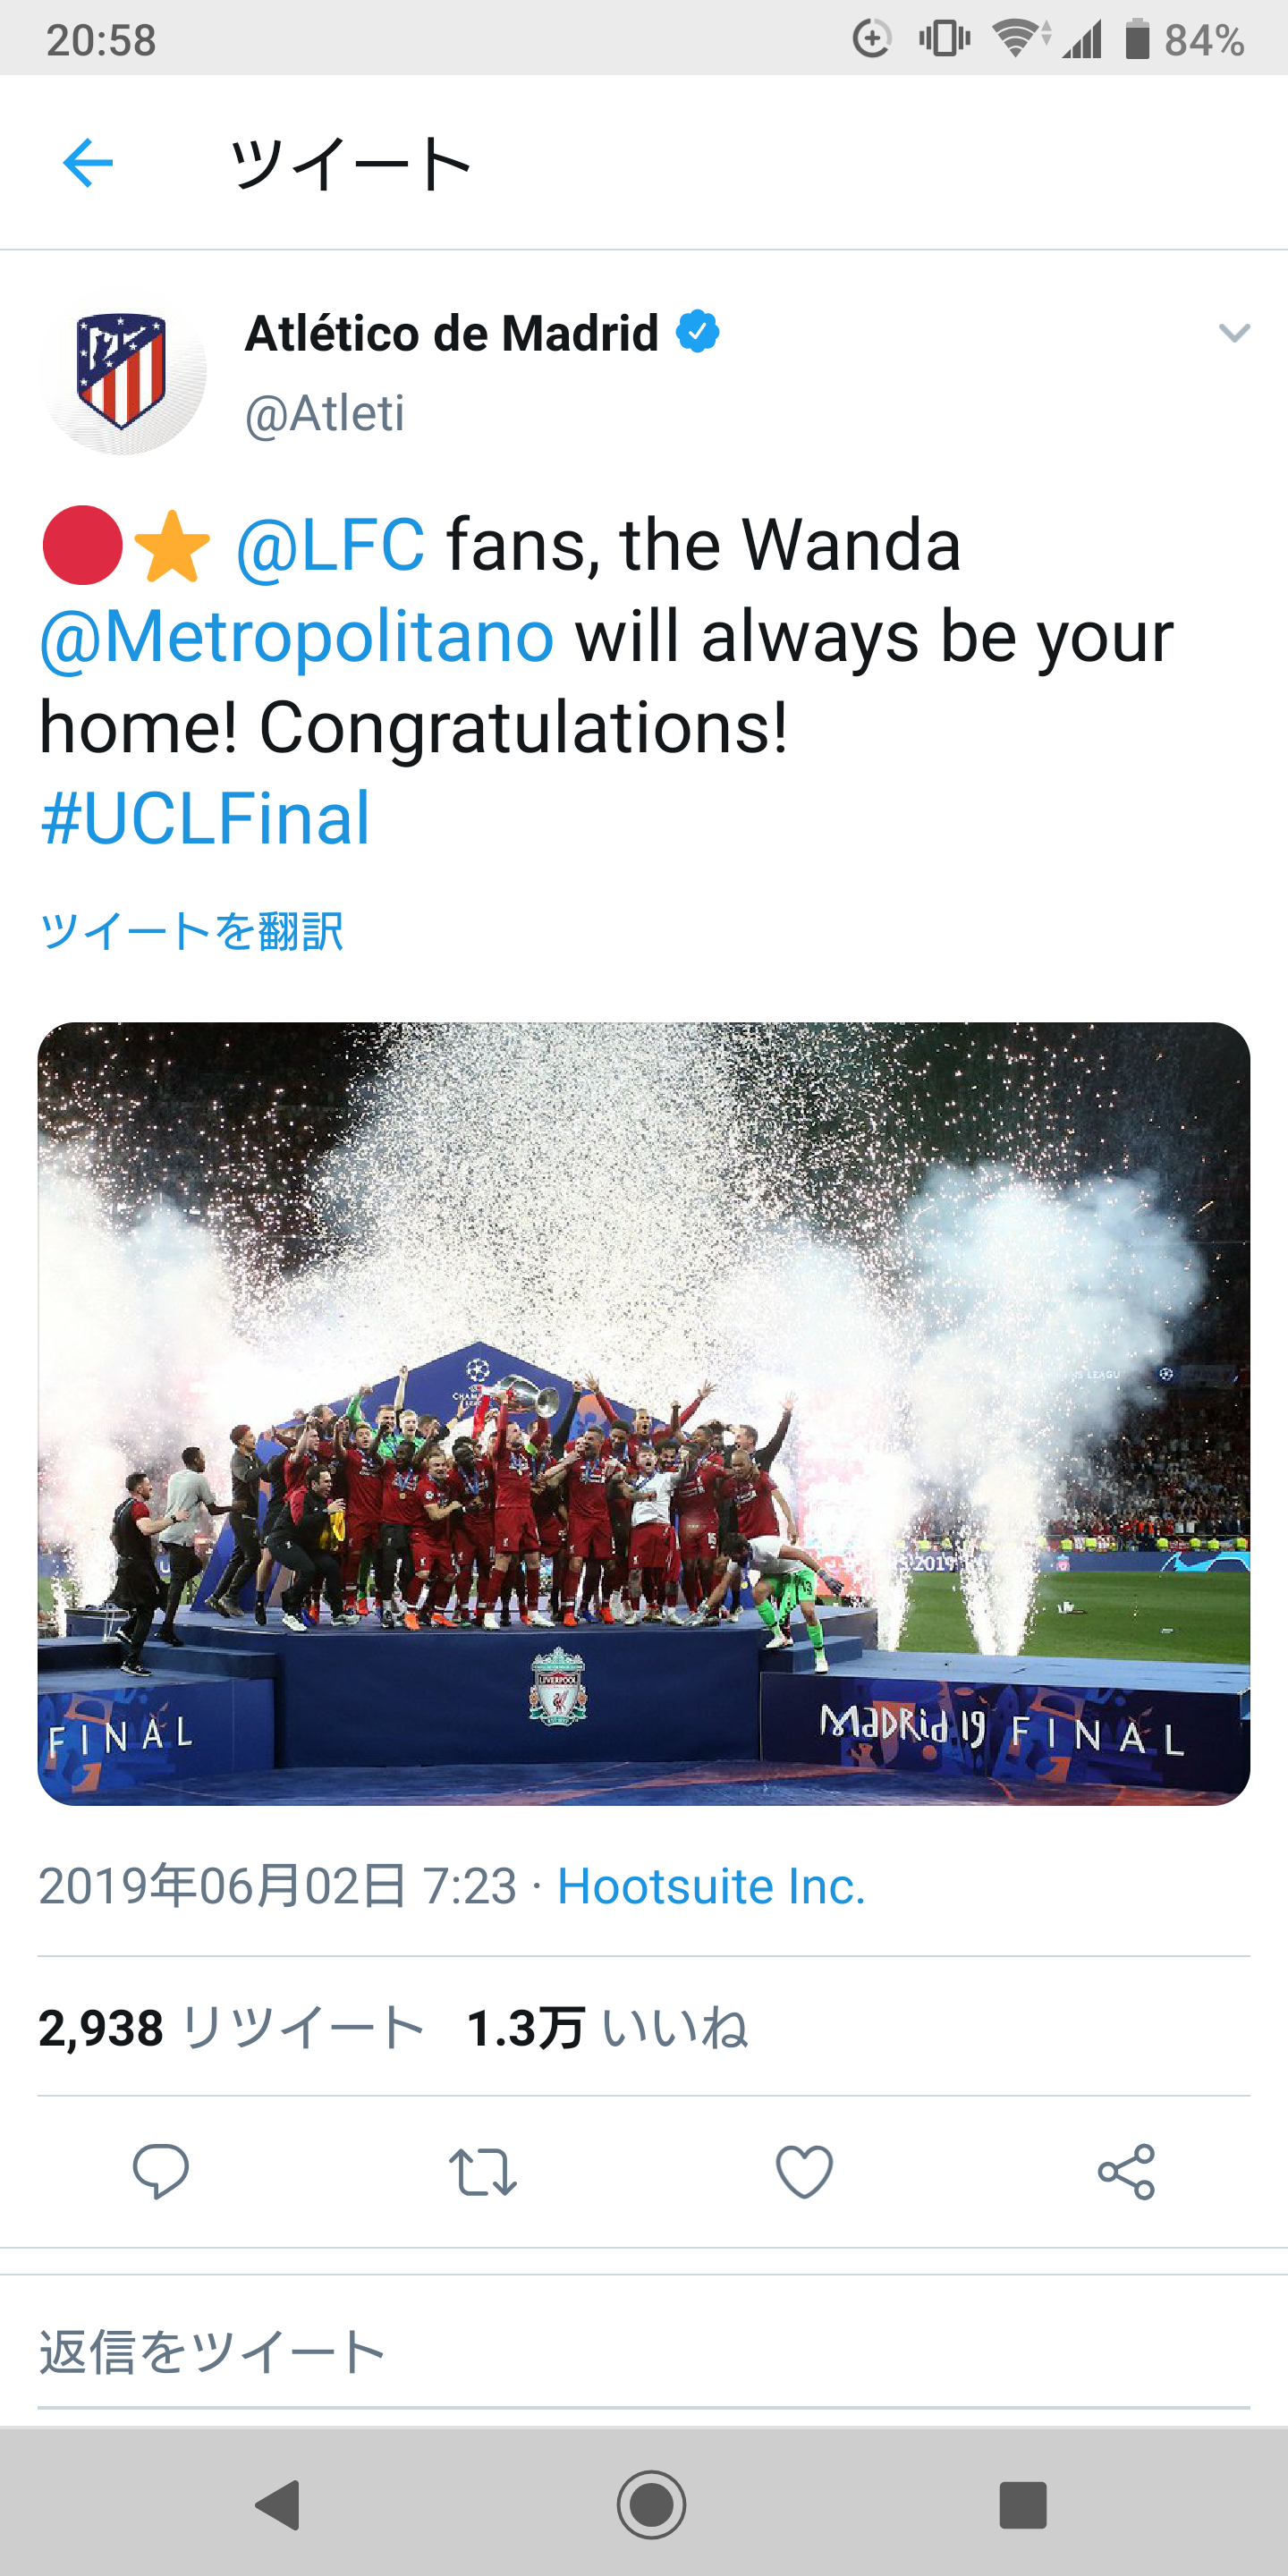This screenshot has width=1288, height=2576.
Task: Tap ツイートを翻訳 to translate tweet
Action: 192,931
